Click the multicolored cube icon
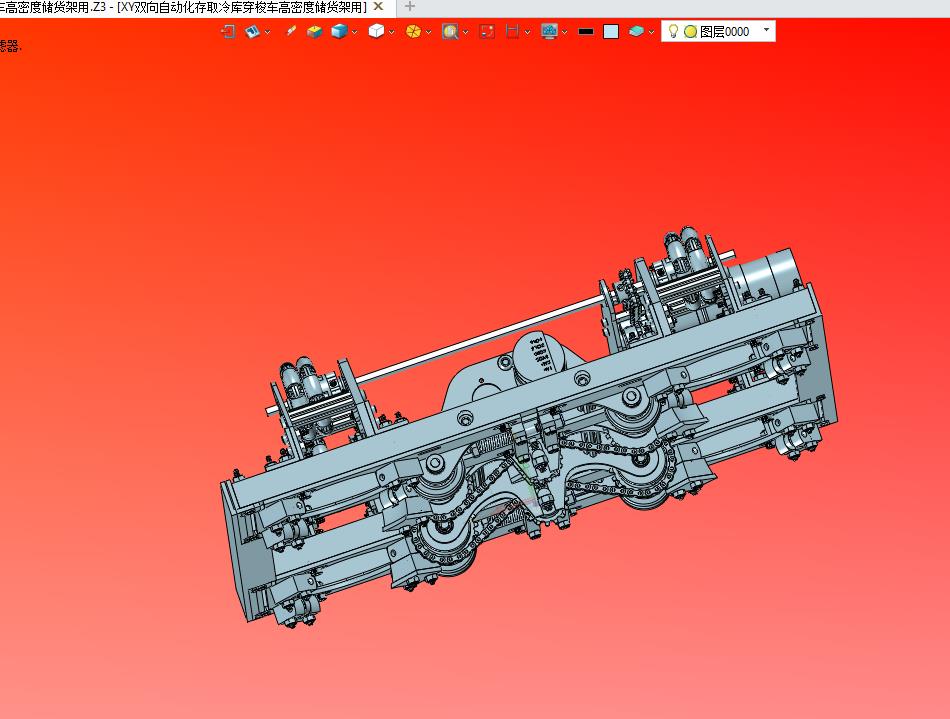 coord(314,31)
